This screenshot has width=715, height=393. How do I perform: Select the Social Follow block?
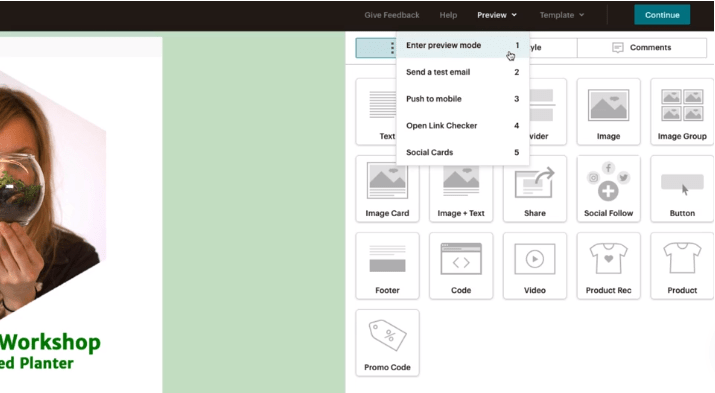pos(608,189)
